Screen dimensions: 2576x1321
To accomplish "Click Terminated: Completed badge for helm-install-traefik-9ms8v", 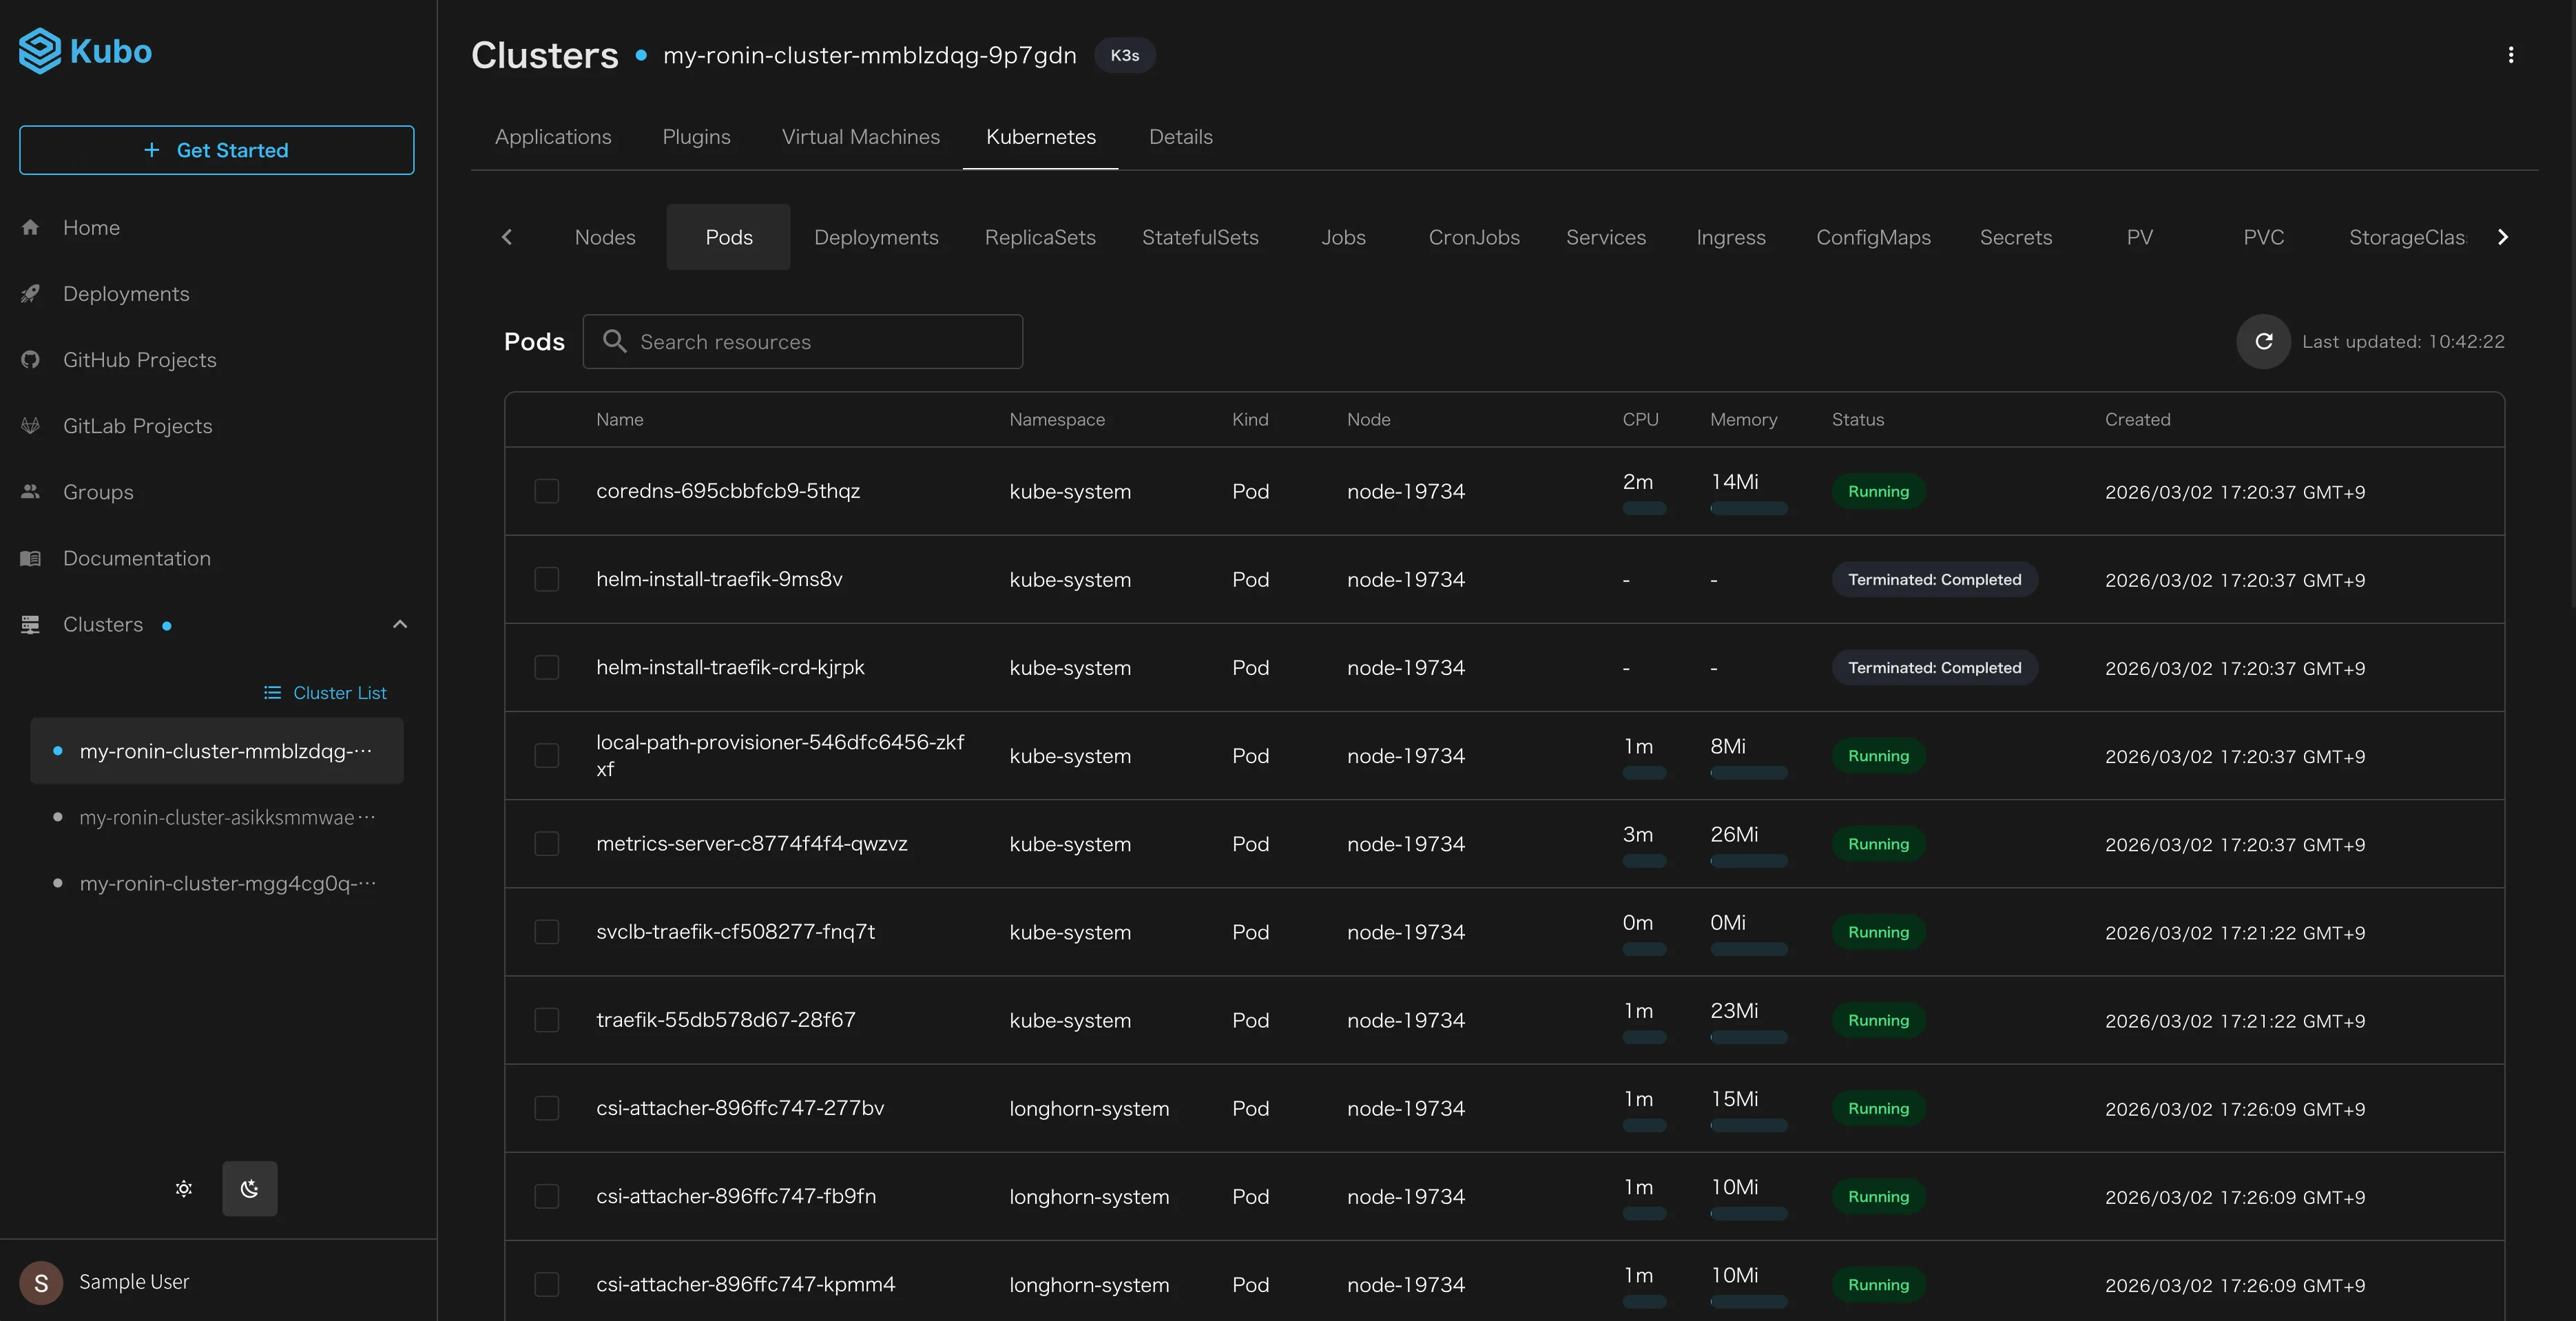I will point(1934,579).
